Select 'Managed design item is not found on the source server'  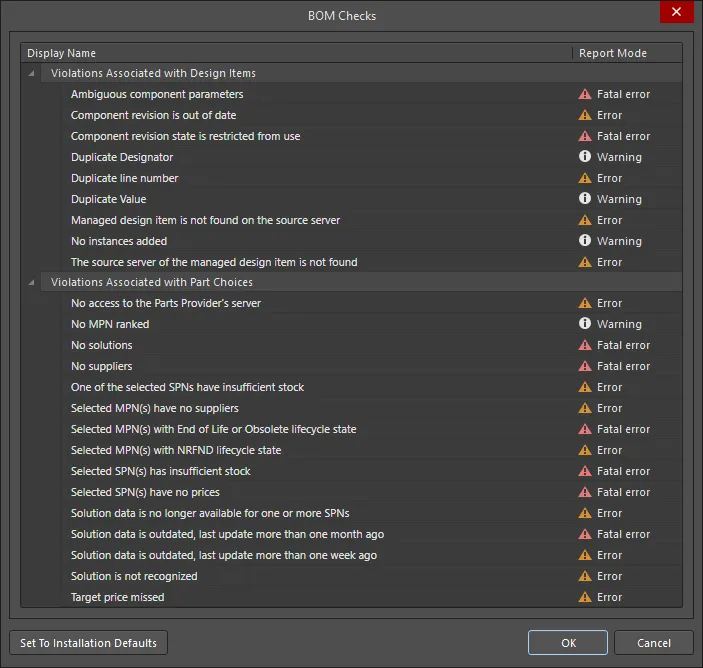pyautogui.click(x=372, y=220)
